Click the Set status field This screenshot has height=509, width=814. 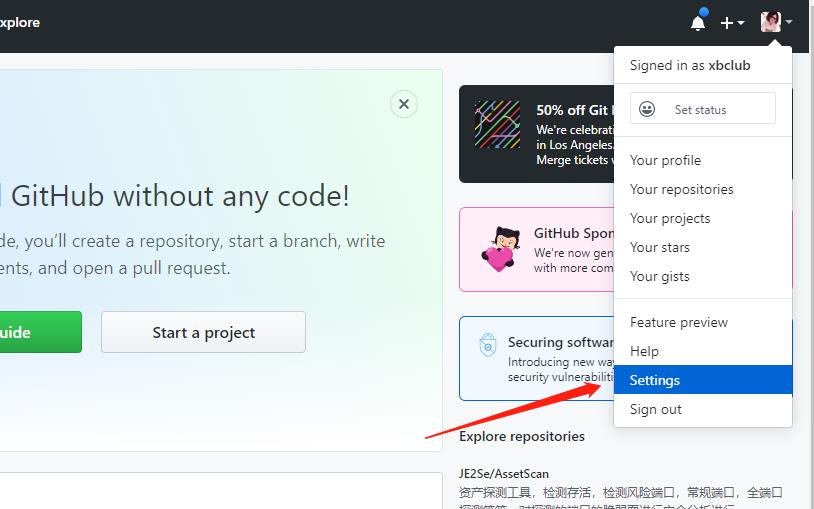pyautogui.click(x=703, y=109)
